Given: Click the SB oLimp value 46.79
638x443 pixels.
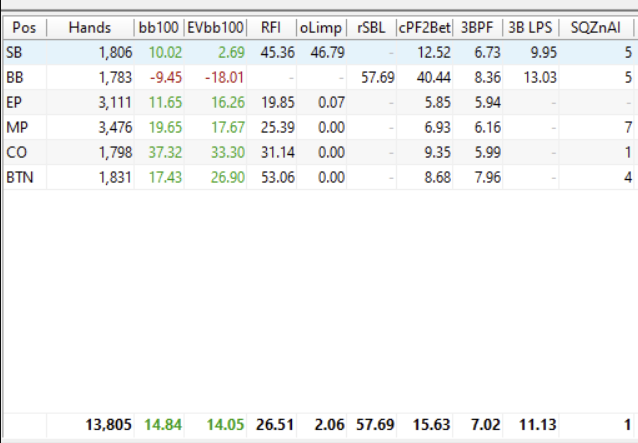Looking at the screenshot, I should point(328,52).
